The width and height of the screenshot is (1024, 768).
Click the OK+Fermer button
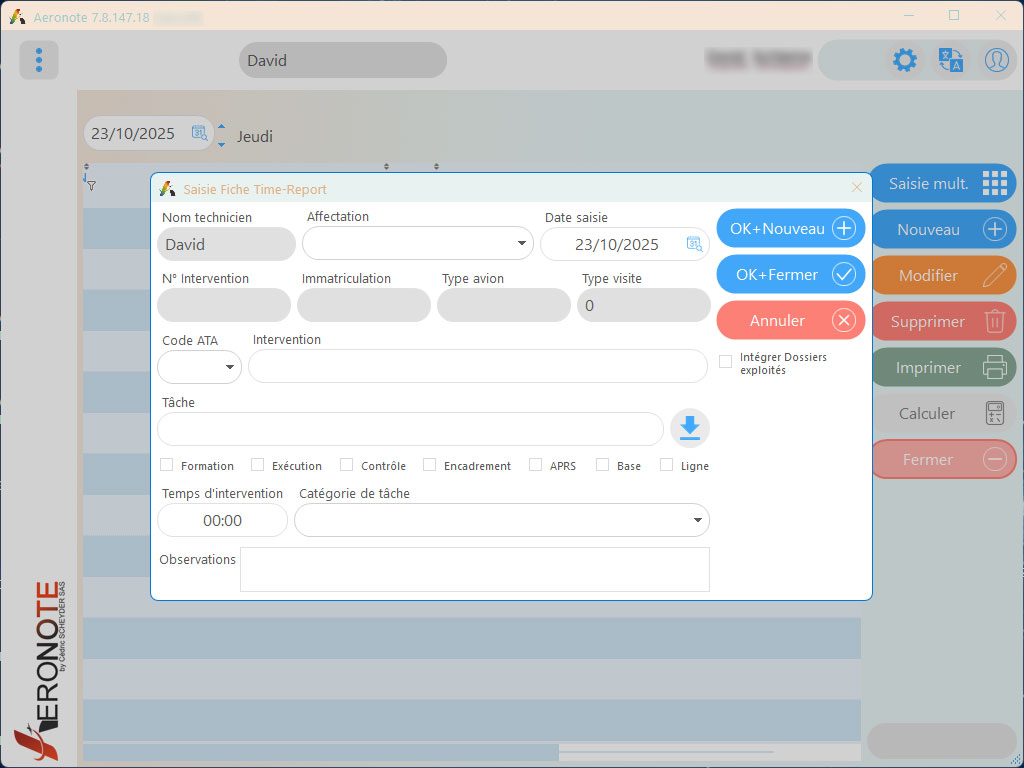pos(791,274)
